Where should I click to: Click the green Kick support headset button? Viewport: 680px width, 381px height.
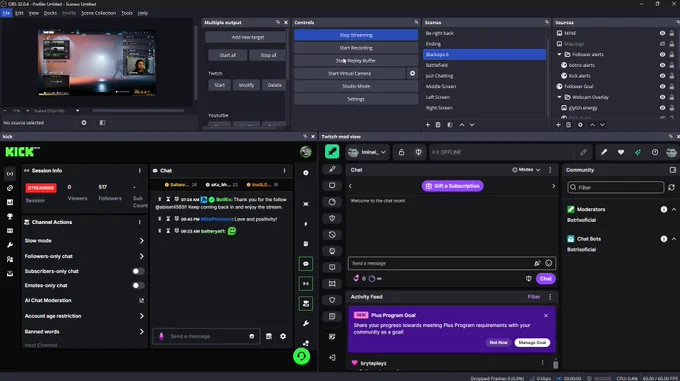point(301,356)
